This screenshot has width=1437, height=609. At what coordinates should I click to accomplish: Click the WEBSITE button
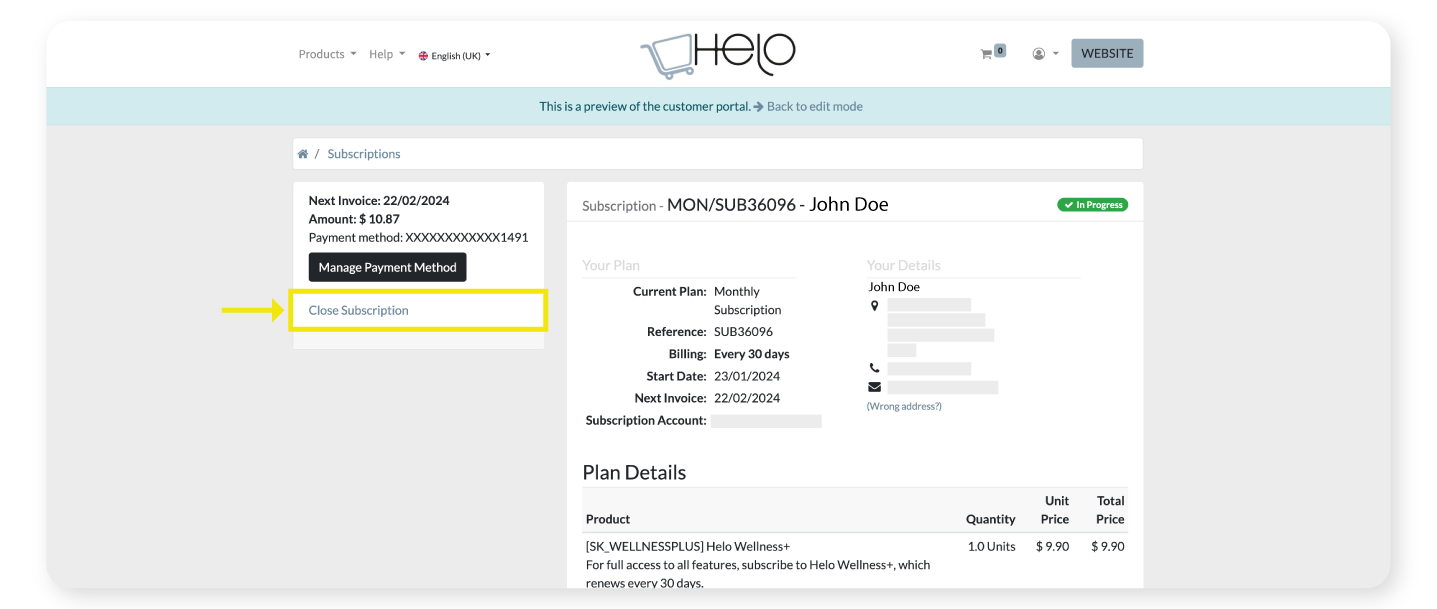tap(1106, 53)
